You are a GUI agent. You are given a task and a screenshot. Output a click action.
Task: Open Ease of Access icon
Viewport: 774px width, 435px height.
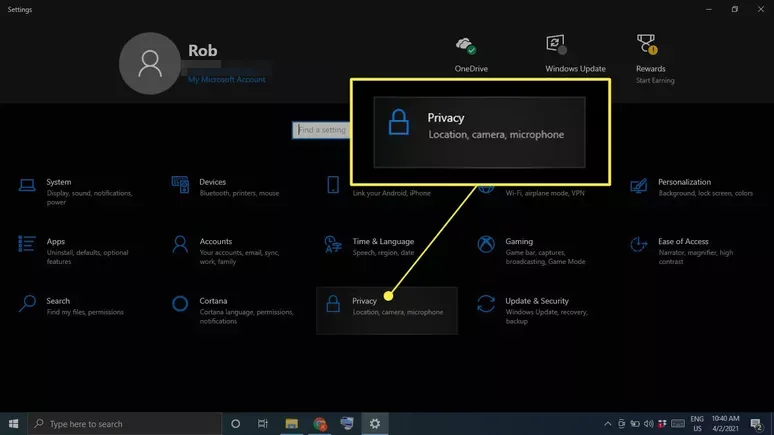[x=639, y=244]
